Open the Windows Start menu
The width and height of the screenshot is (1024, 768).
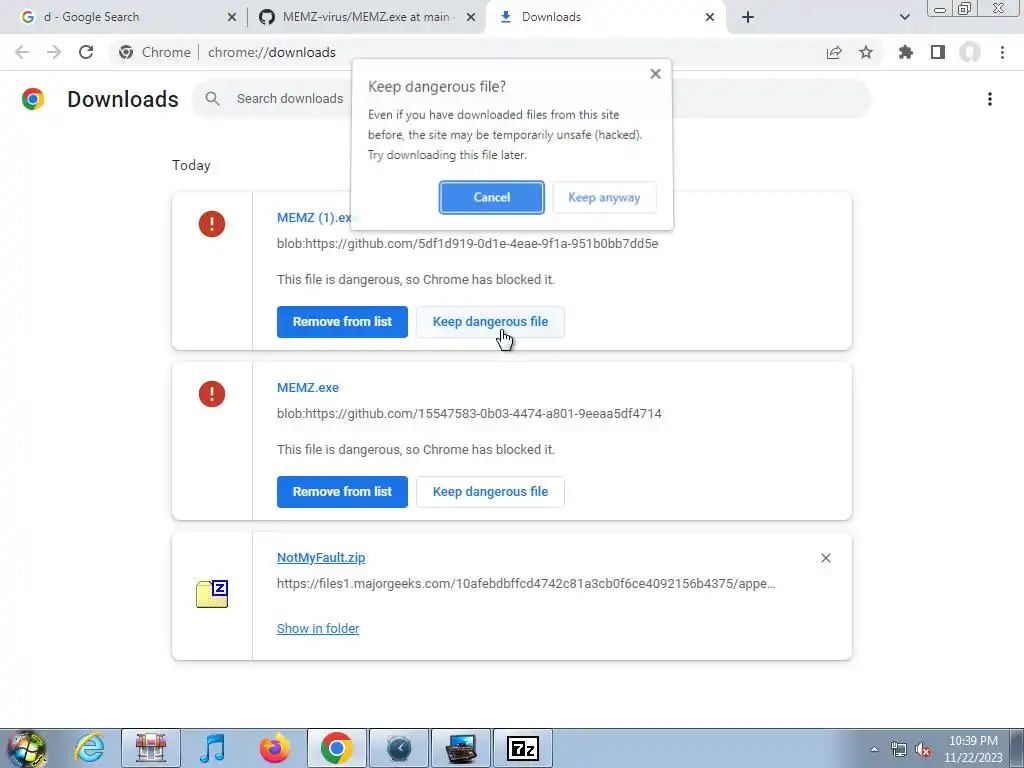pyautogui.click(x=27, y=748)
